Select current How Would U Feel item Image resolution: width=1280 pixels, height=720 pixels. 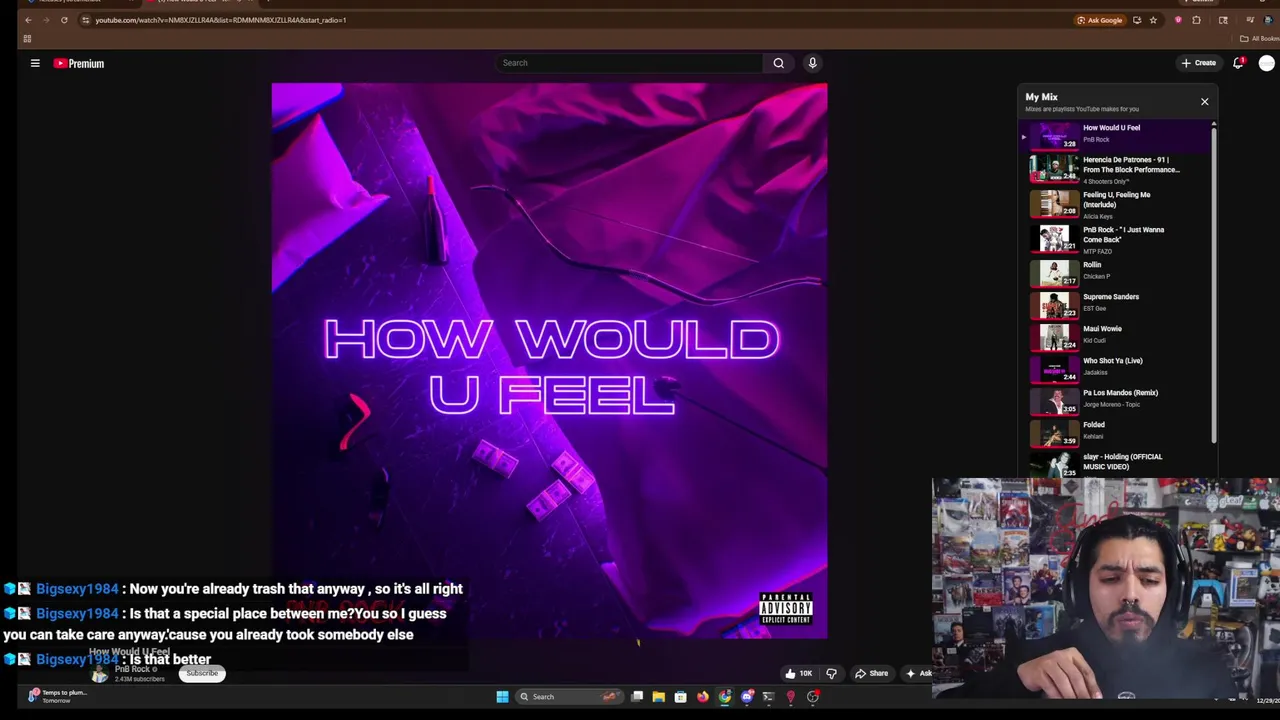pos(1115,134)
